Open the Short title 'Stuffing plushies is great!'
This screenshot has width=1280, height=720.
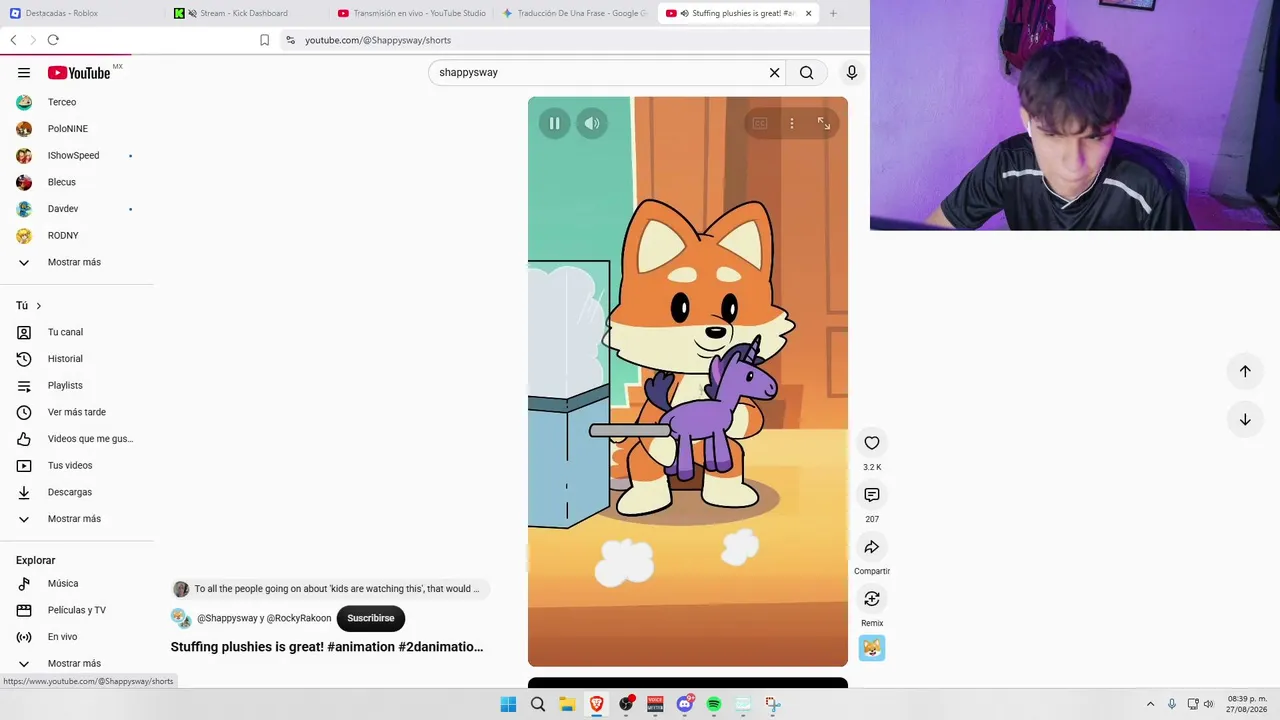click(327, 647)
